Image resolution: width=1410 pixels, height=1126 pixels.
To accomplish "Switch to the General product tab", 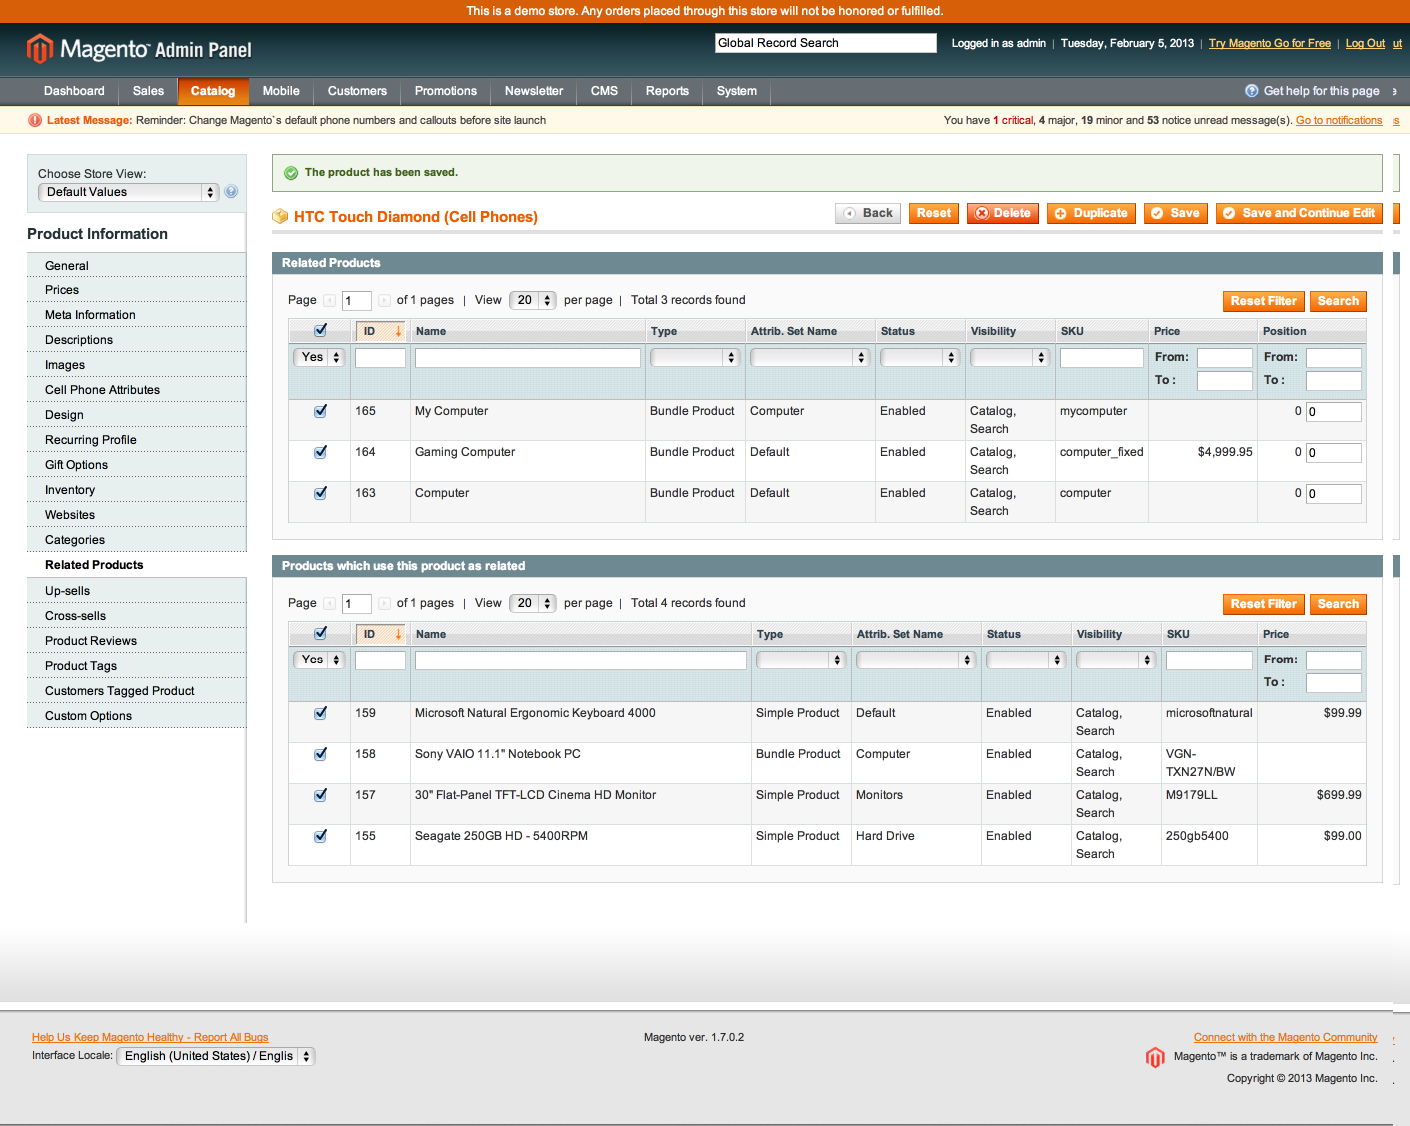I will (x=137, y=266).
